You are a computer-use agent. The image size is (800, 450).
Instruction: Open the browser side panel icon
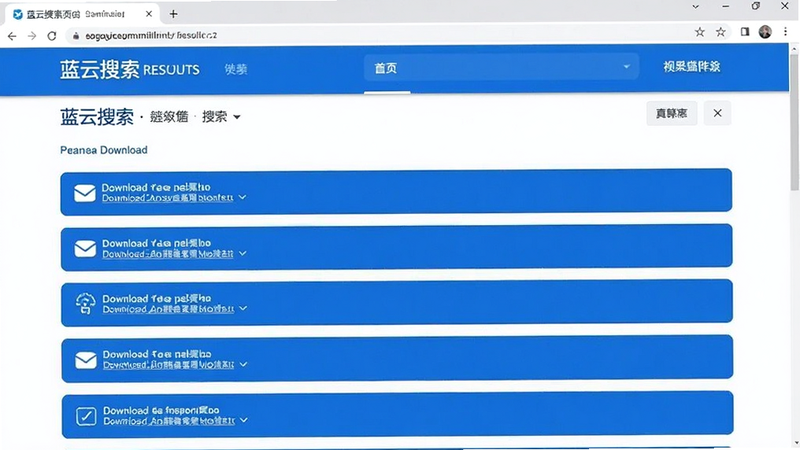tap(745, 32)
